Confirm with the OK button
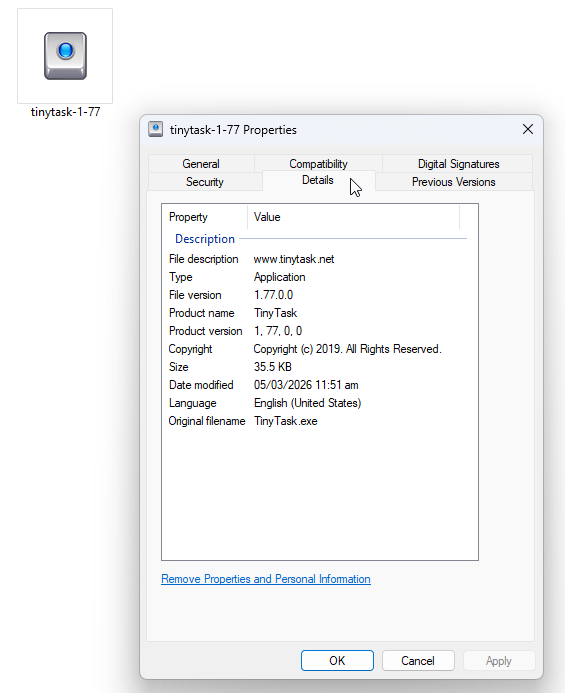 (x=337, y=661)
